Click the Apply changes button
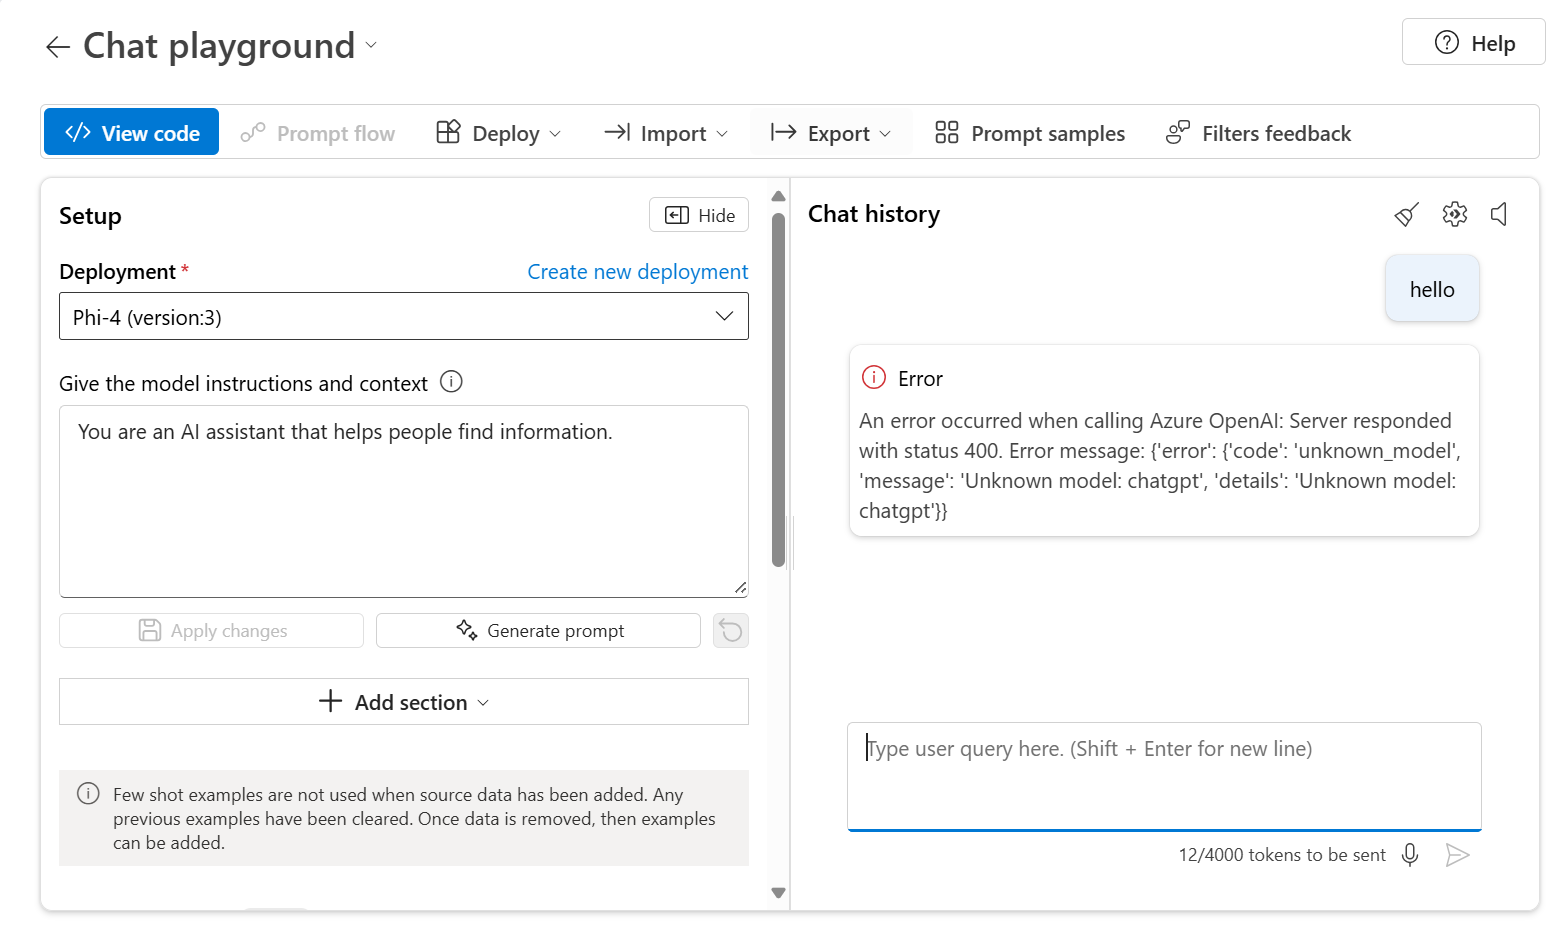Viewport: 1564px width, 928px height. tap(211, 630)
